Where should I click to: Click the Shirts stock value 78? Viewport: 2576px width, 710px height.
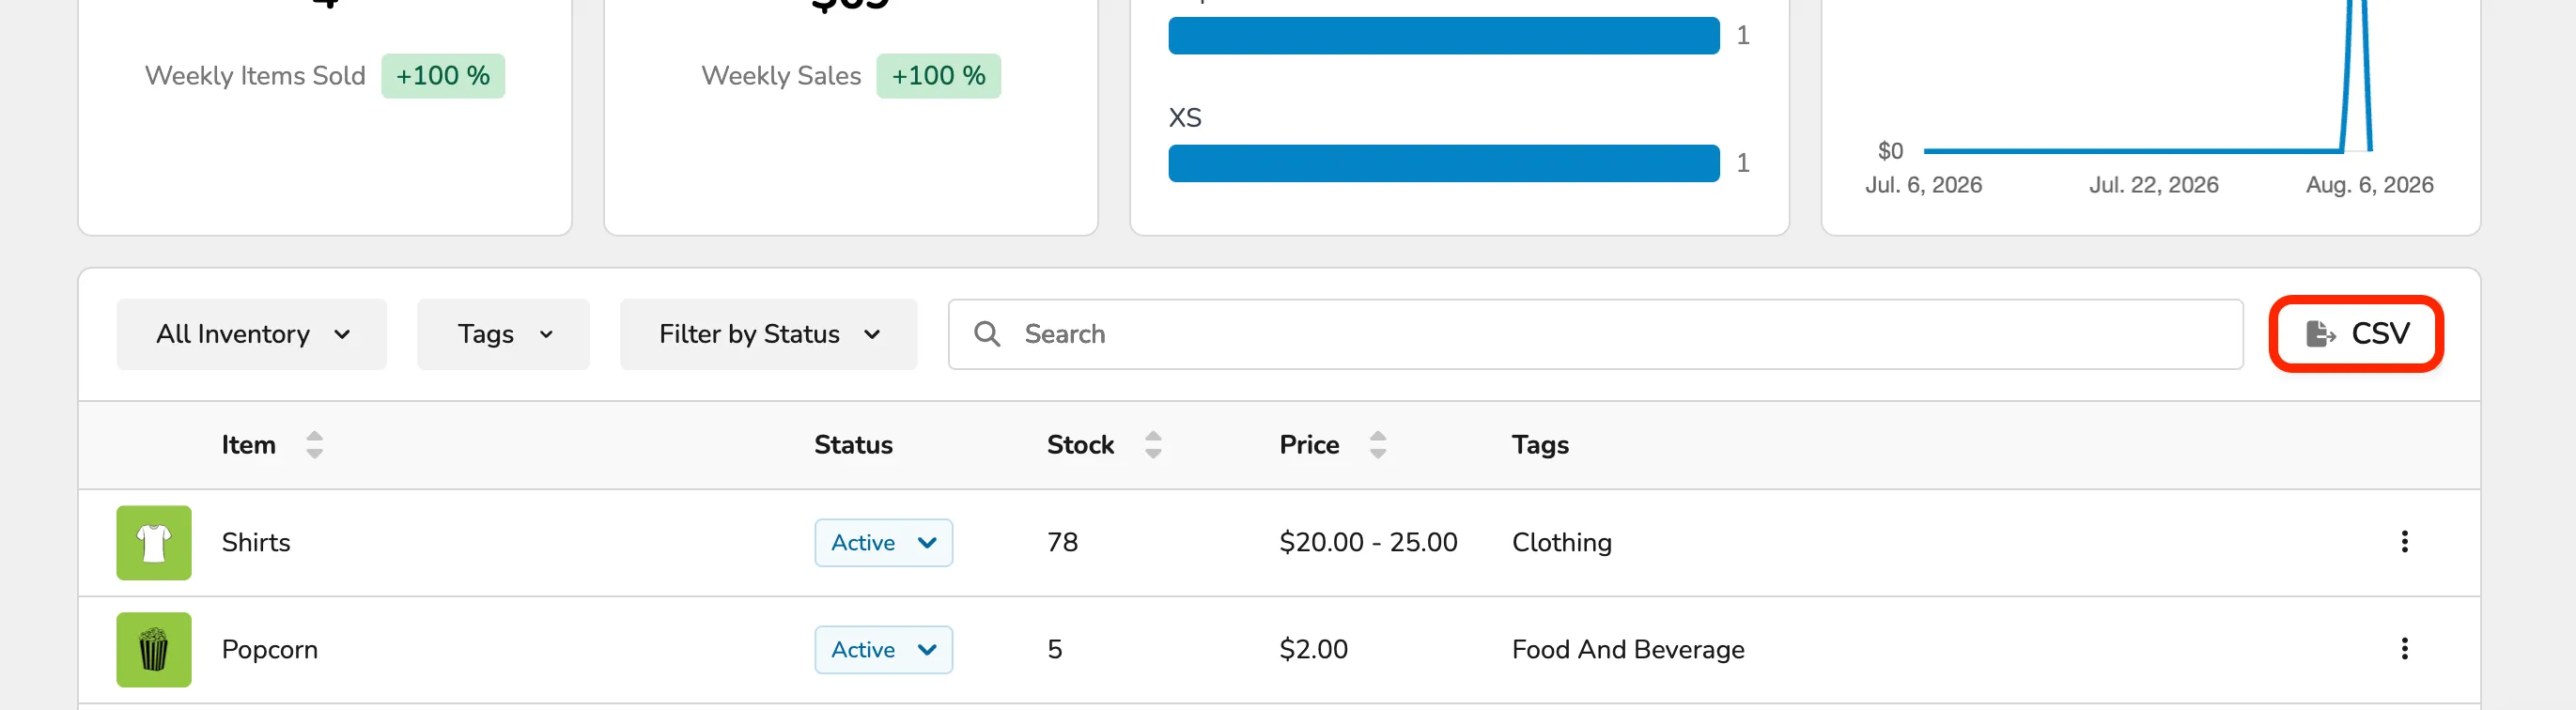tap(1062, 543)
